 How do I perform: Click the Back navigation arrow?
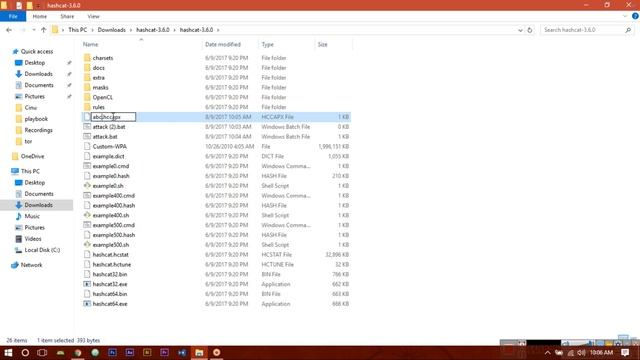point(9,30)
